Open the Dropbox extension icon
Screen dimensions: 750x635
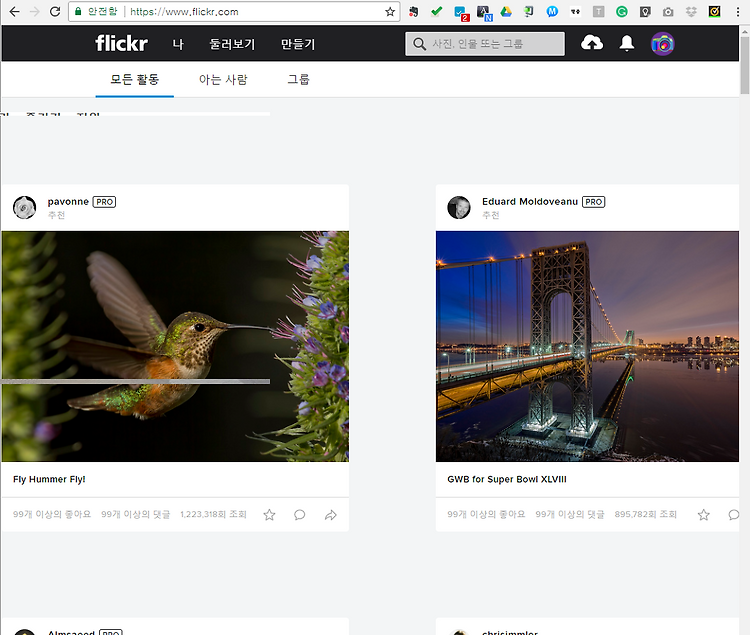click(691, 12)
